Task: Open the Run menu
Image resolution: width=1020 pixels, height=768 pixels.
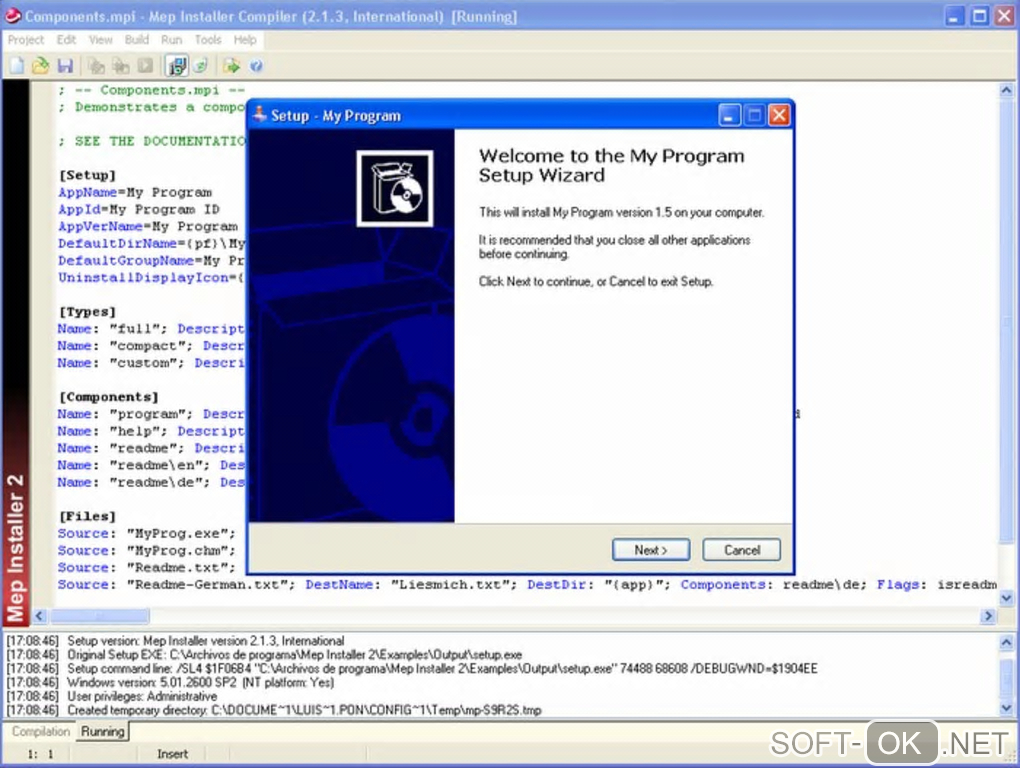Action: coord(172,40)
